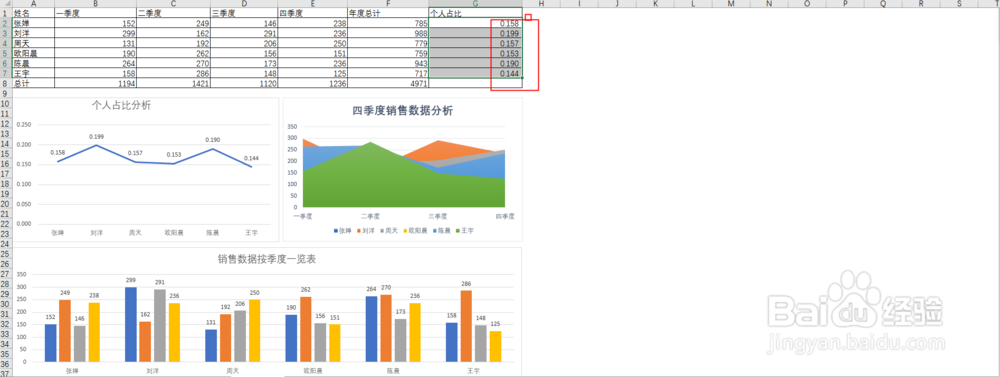Click the 个人占比分析 chart title
1000x377 pixels.
tap(122, 106)
